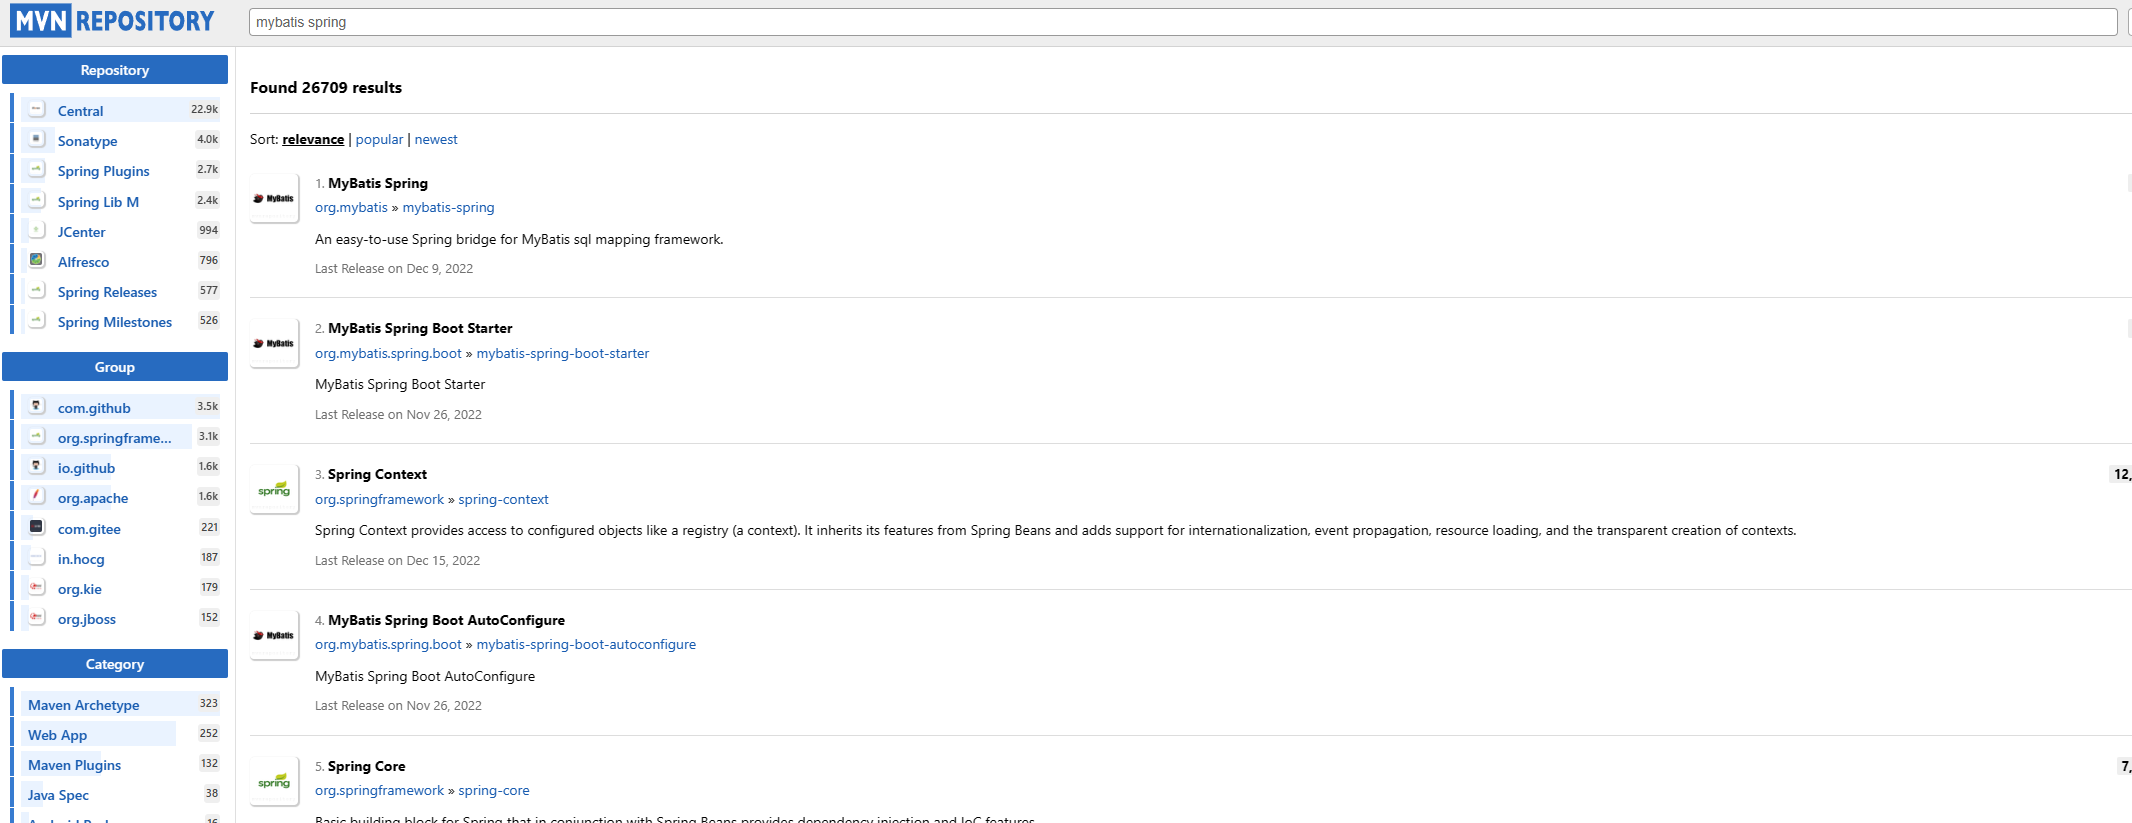The image size is (2132, 823).
Task: Open MyBatis Spring result logo thumbnail
Action: point(274,198)
